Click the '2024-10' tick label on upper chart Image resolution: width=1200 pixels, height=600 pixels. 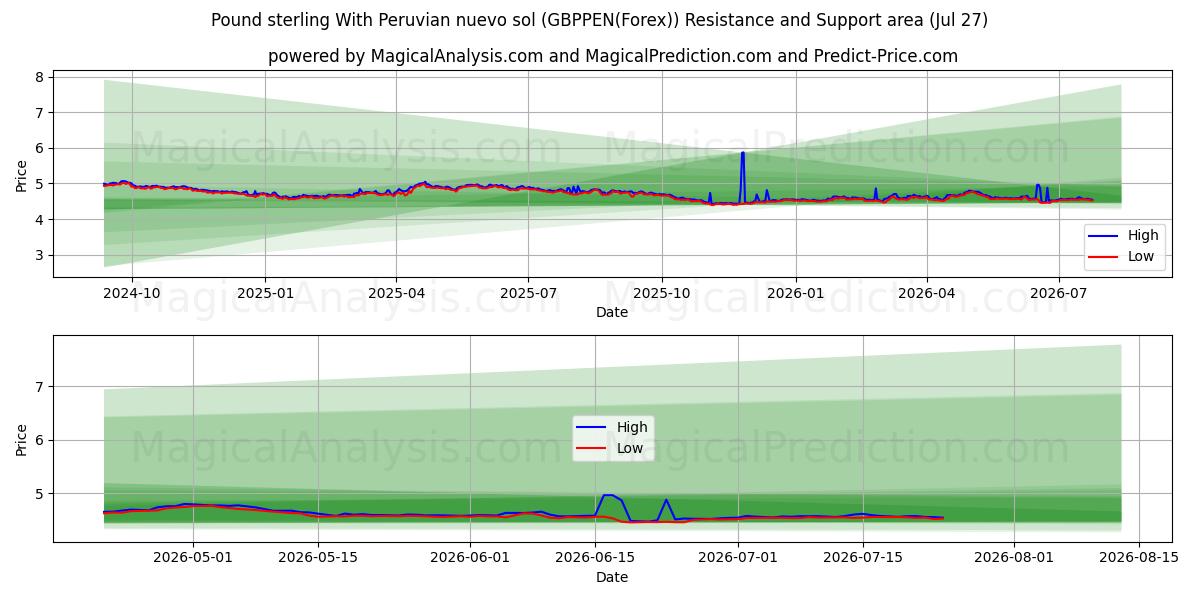pyautogui.click(x=132, y=294)
